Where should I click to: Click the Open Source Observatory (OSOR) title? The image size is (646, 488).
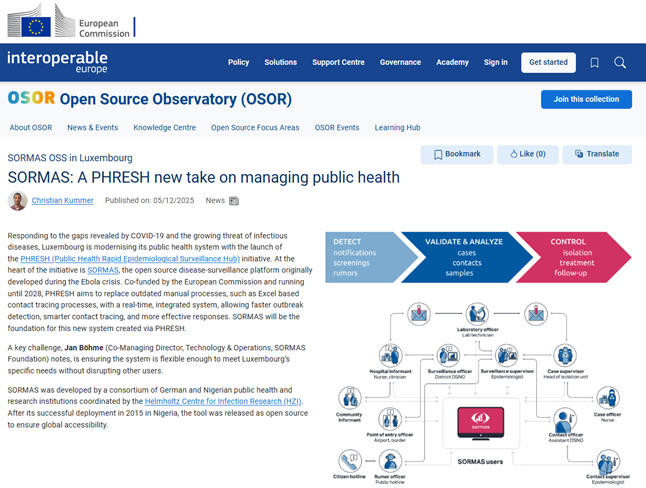pyautogui.click(x=176, y=99)
